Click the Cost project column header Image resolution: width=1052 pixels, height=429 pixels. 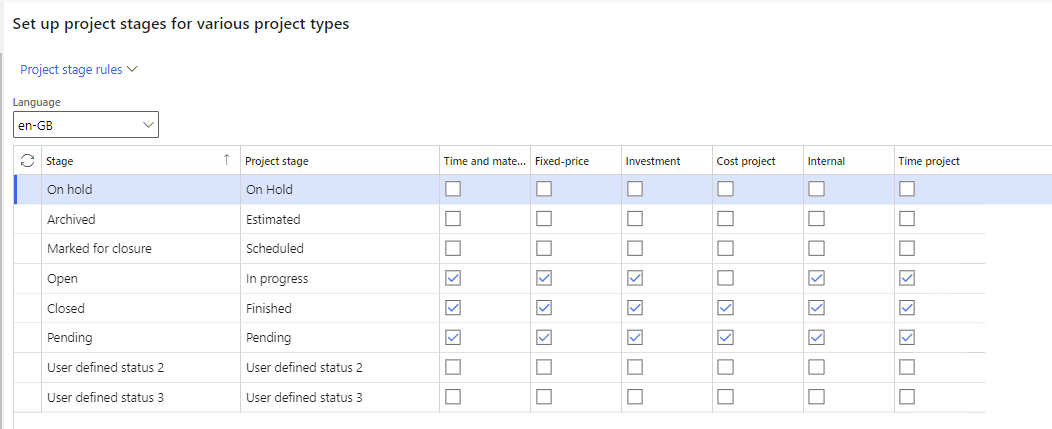click(757, 161)
